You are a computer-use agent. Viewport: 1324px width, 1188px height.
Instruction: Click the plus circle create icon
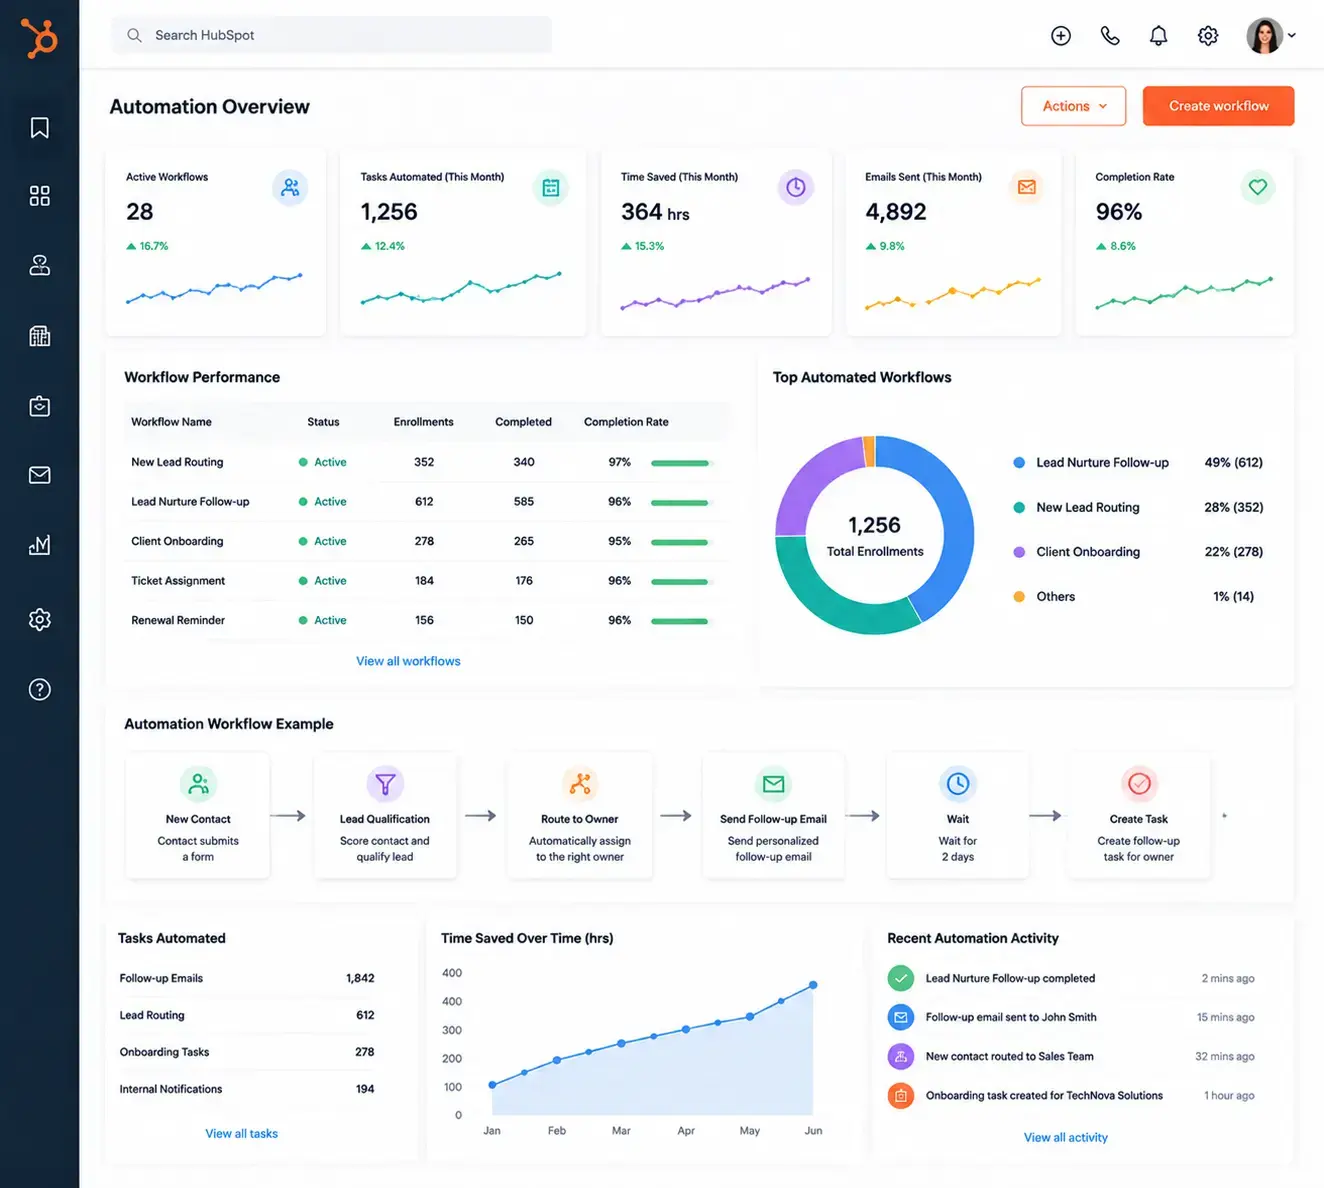tap(1061, 36)
